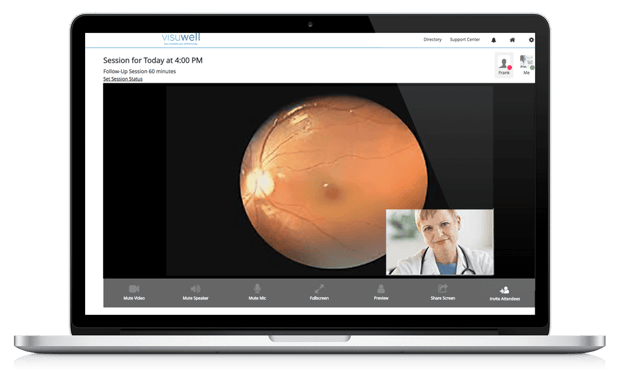
Task: Click the retina image in main video
Action: tap(334, 183)
